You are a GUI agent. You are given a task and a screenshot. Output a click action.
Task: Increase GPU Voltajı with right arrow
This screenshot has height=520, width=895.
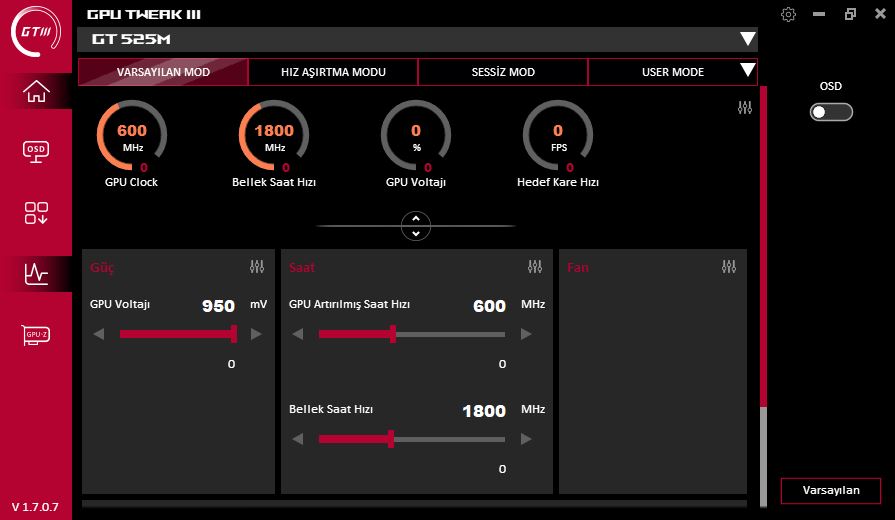click(x=256, y=334)
